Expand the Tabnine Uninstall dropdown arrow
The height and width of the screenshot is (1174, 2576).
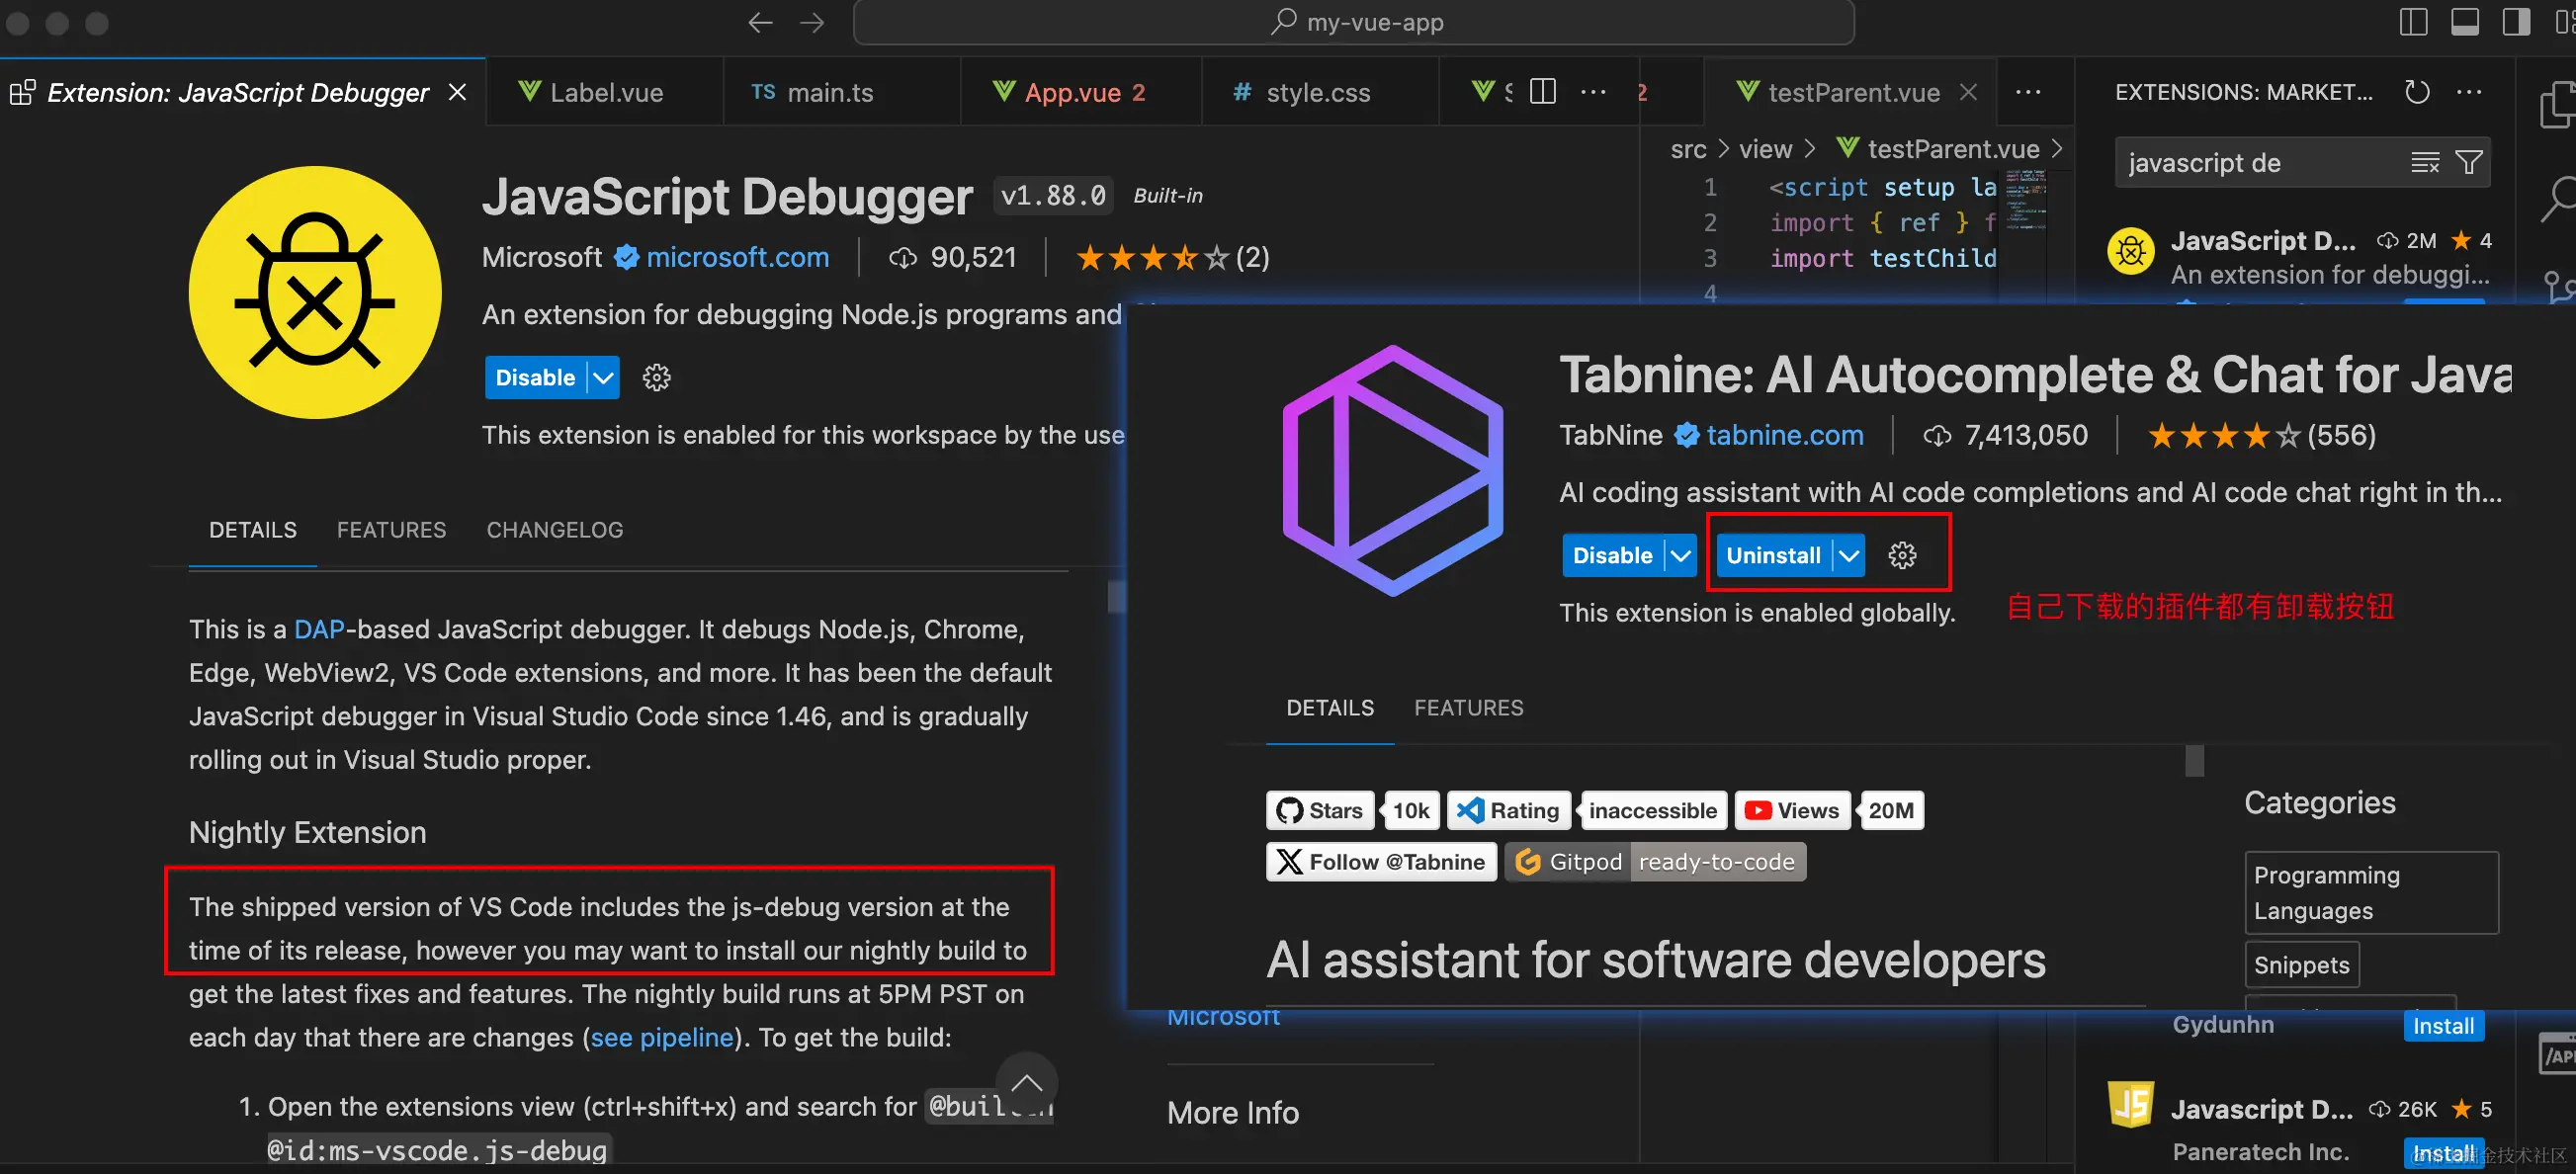pyautogui.click(x=1849, y=555)
